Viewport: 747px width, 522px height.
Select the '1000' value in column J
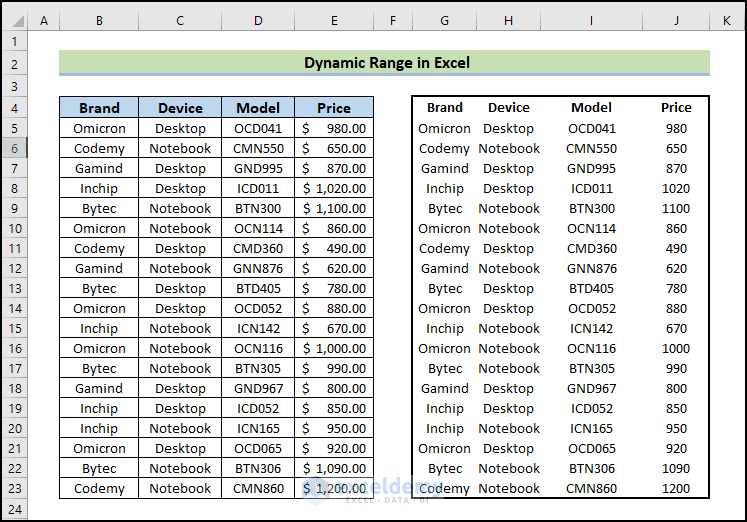click(676, 348)
